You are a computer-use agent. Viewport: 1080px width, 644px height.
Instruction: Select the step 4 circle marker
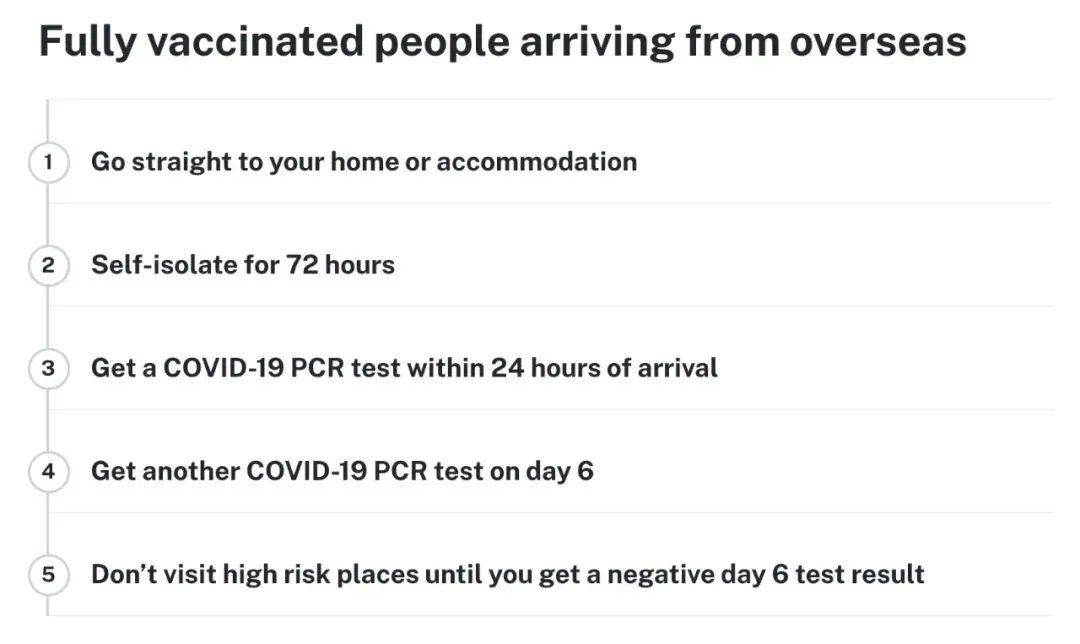point(48,471)
